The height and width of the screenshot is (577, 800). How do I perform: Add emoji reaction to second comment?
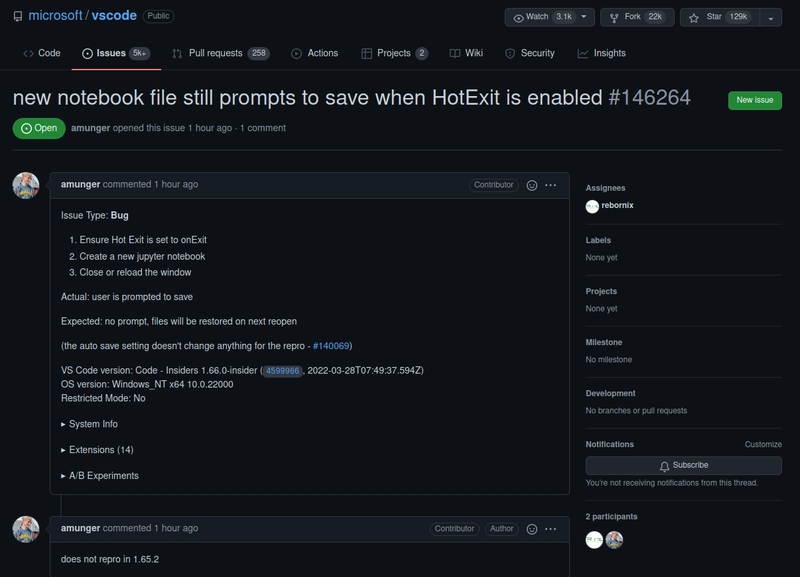point(532,529)
